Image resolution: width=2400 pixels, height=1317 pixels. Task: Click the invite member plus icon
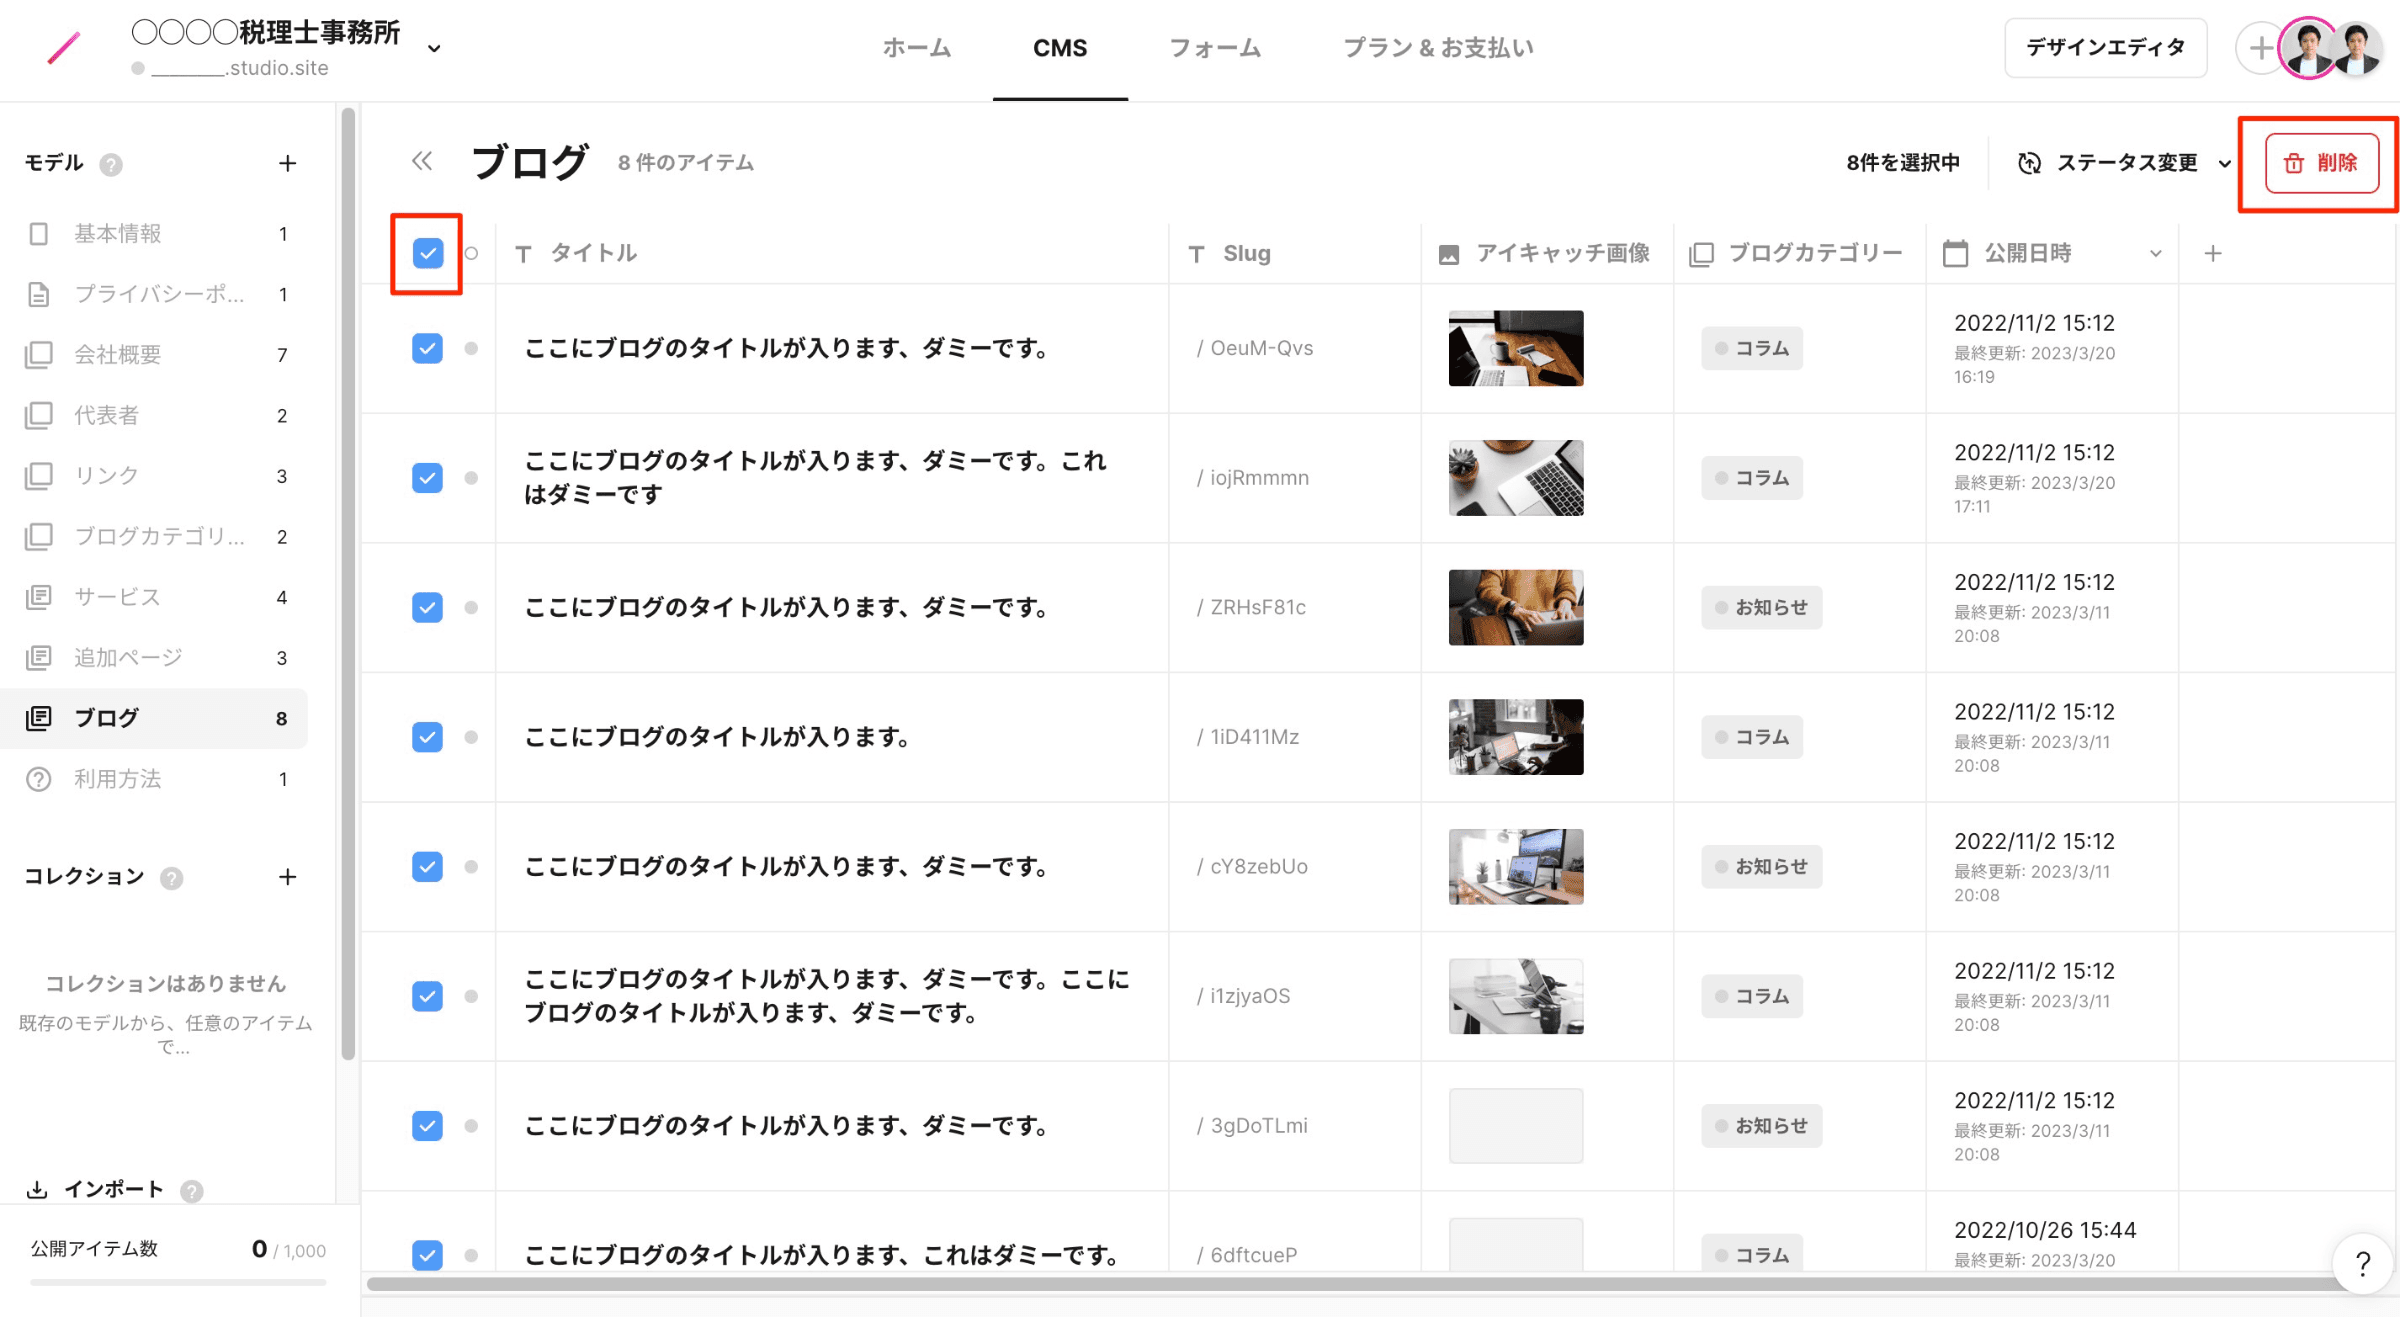click(x=2259, y=48)
